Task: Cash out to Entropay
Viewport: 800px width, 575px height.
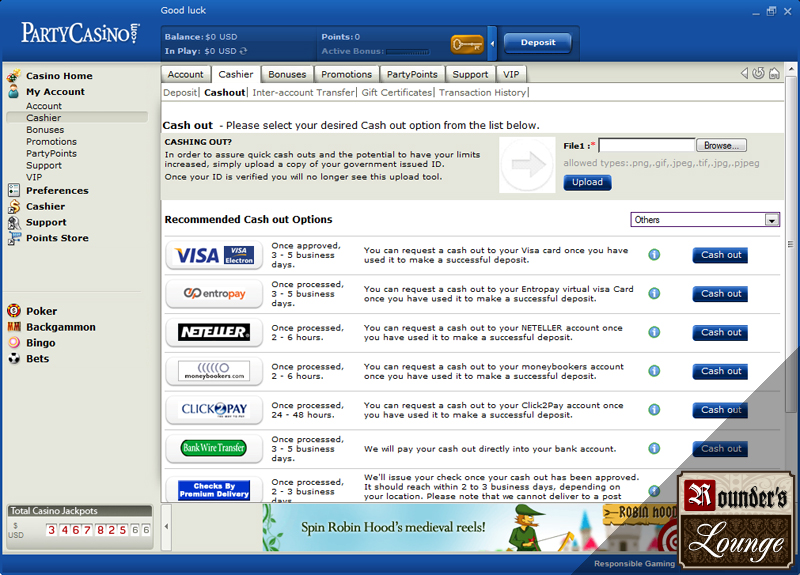Action: 720,294
